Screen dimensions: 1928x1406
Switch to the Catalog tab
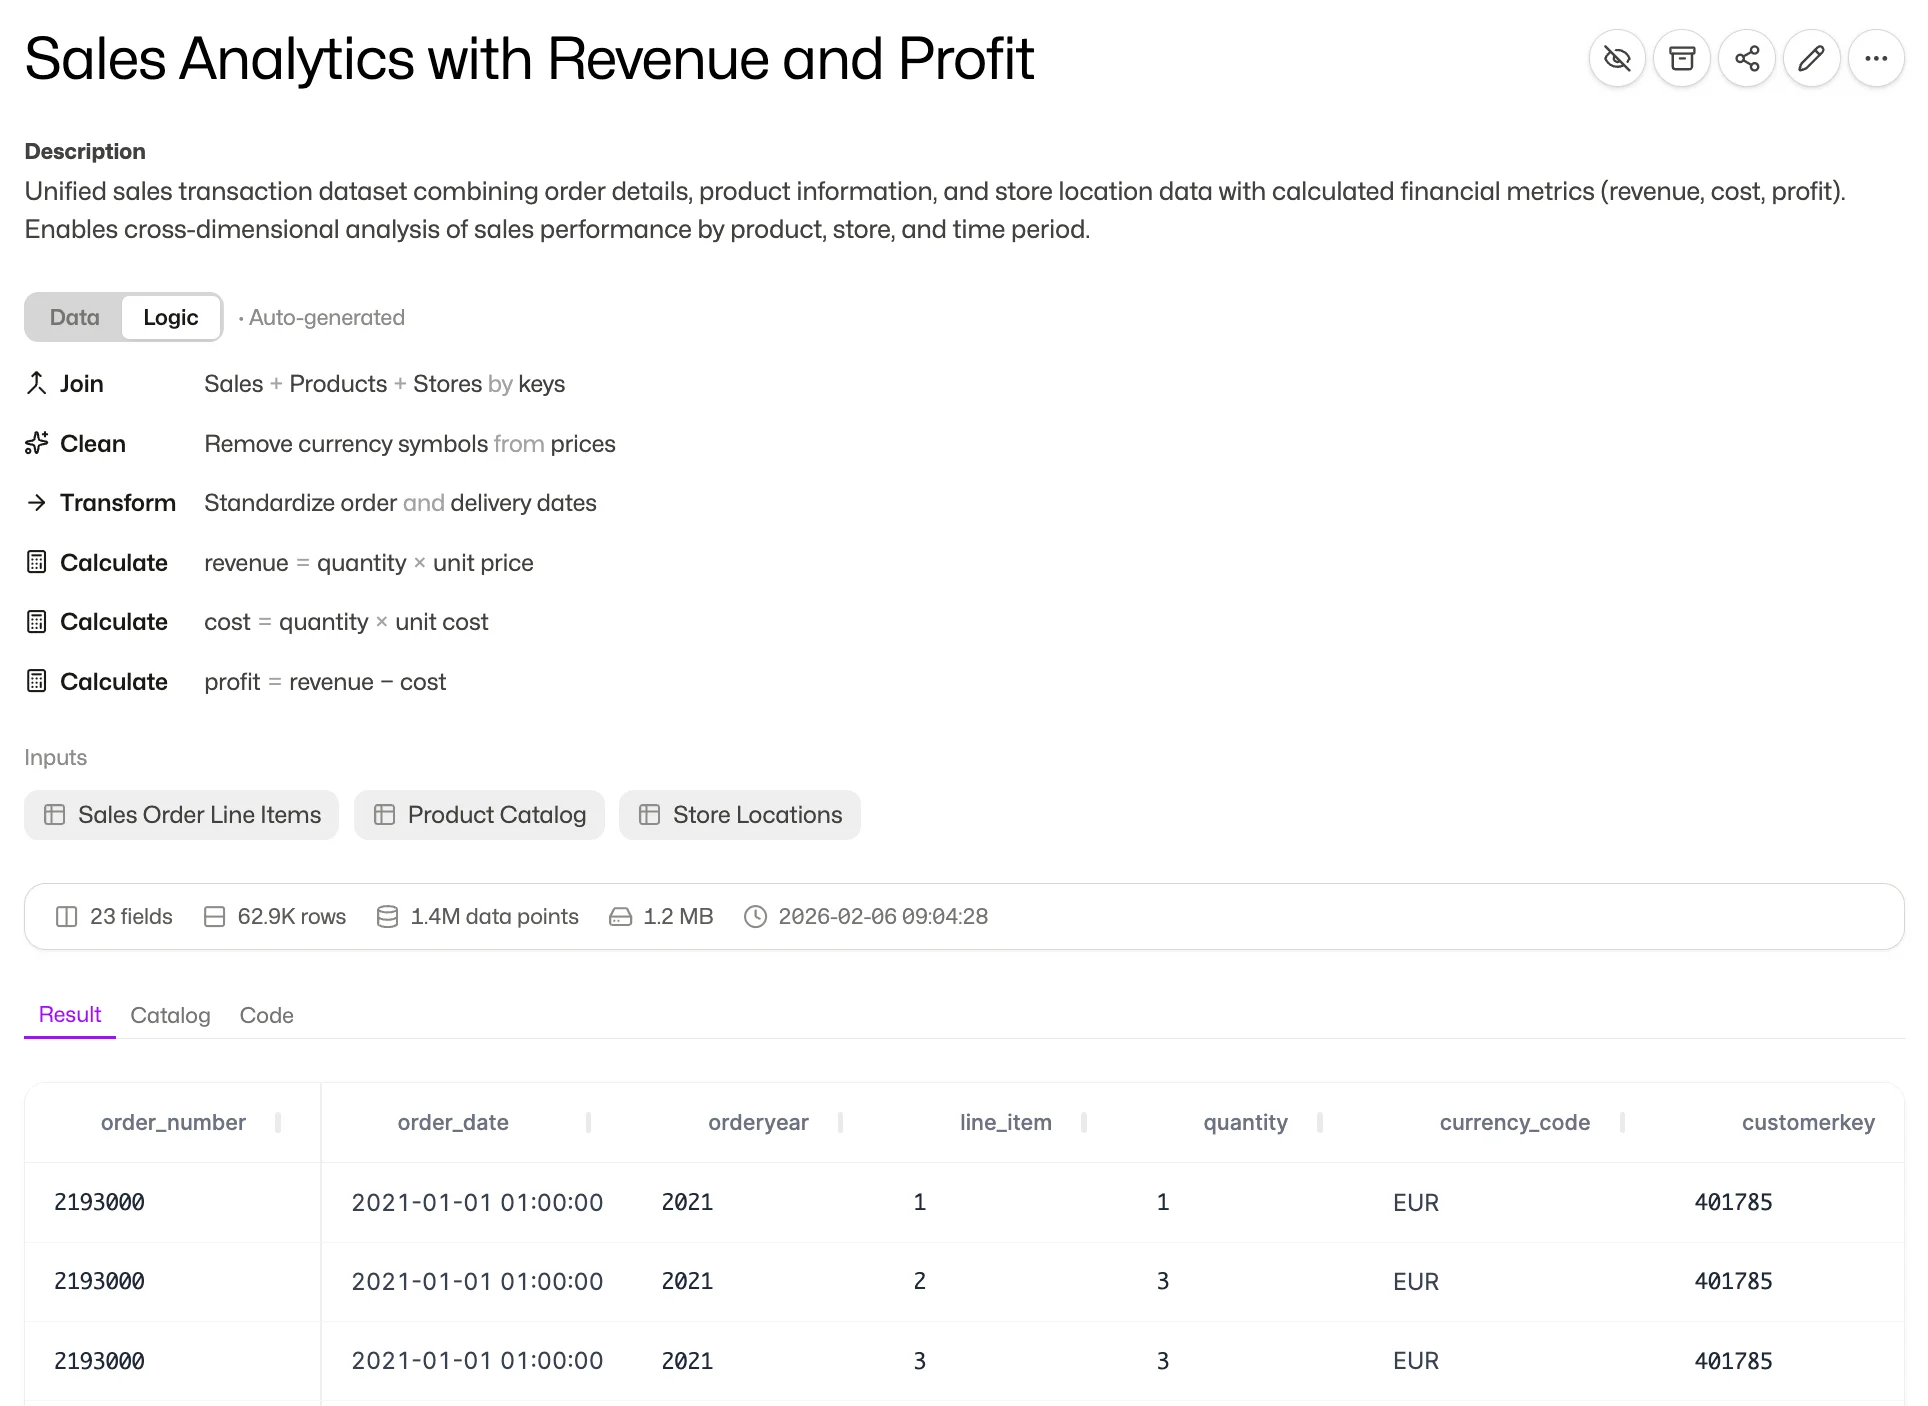coord(170,1015)
